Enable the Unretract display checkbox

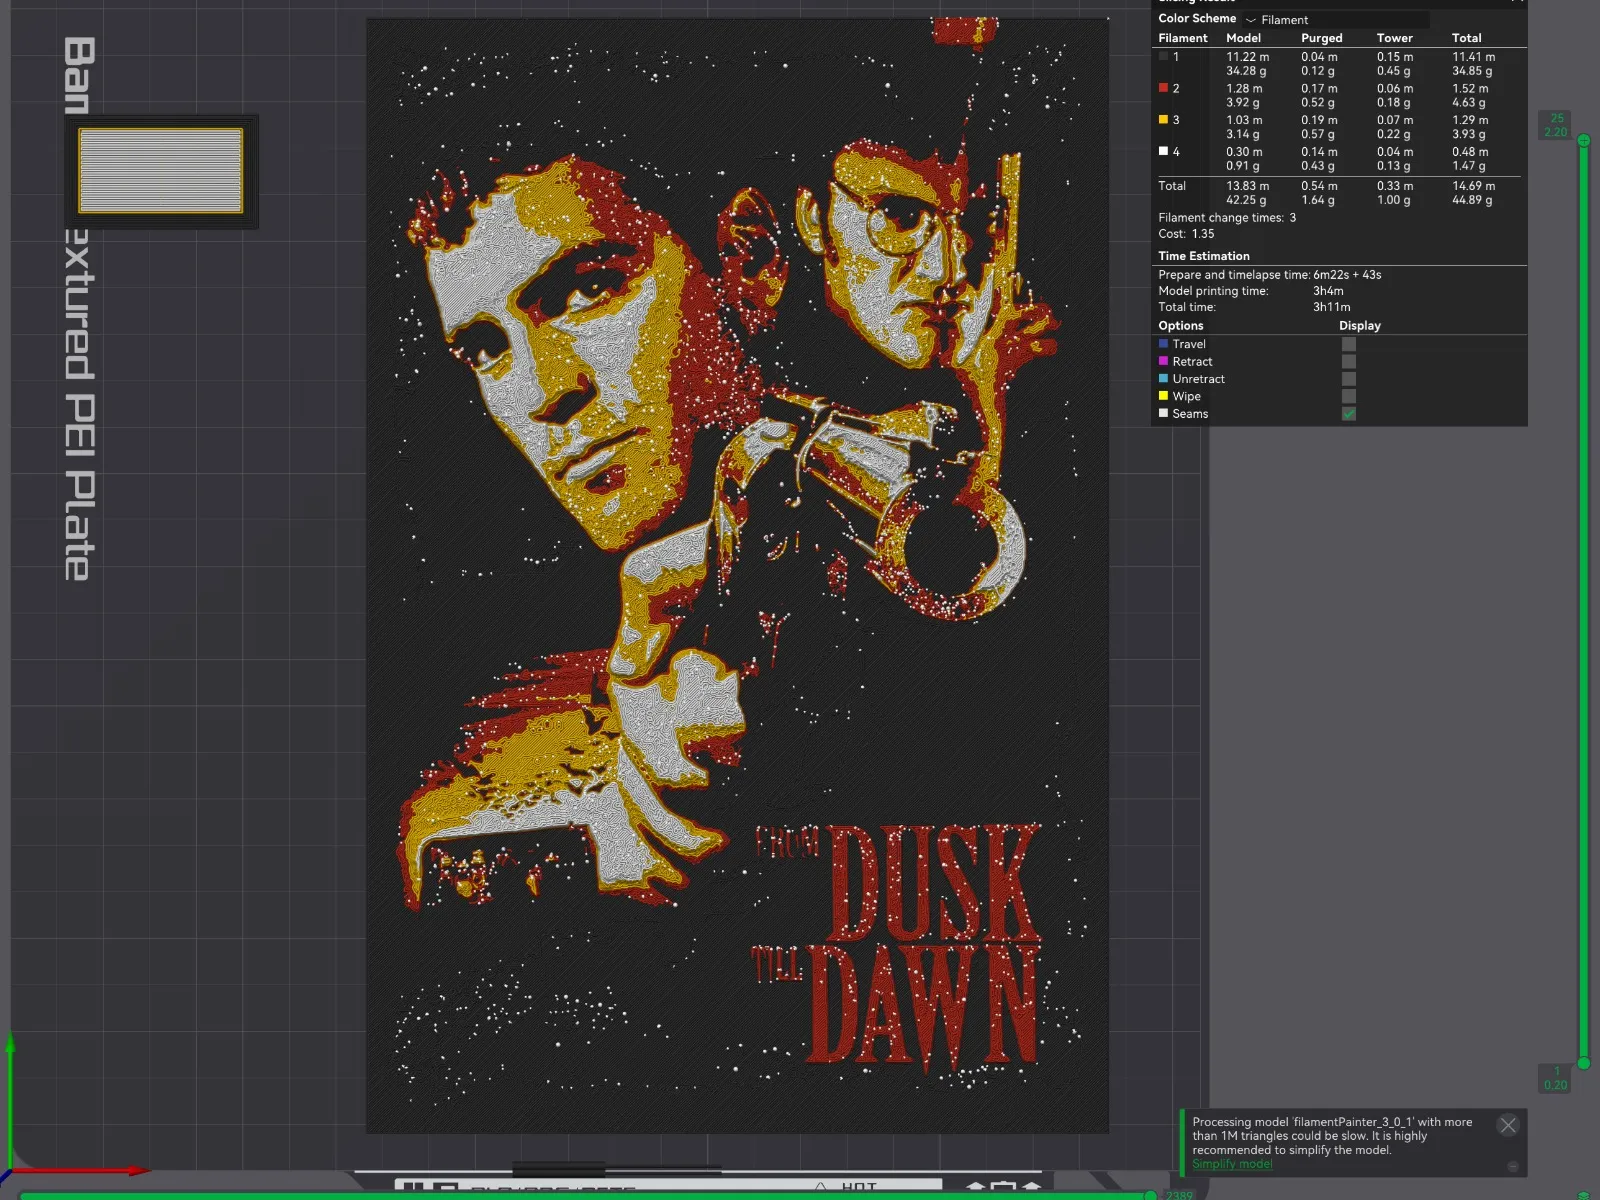point(1349,379)
